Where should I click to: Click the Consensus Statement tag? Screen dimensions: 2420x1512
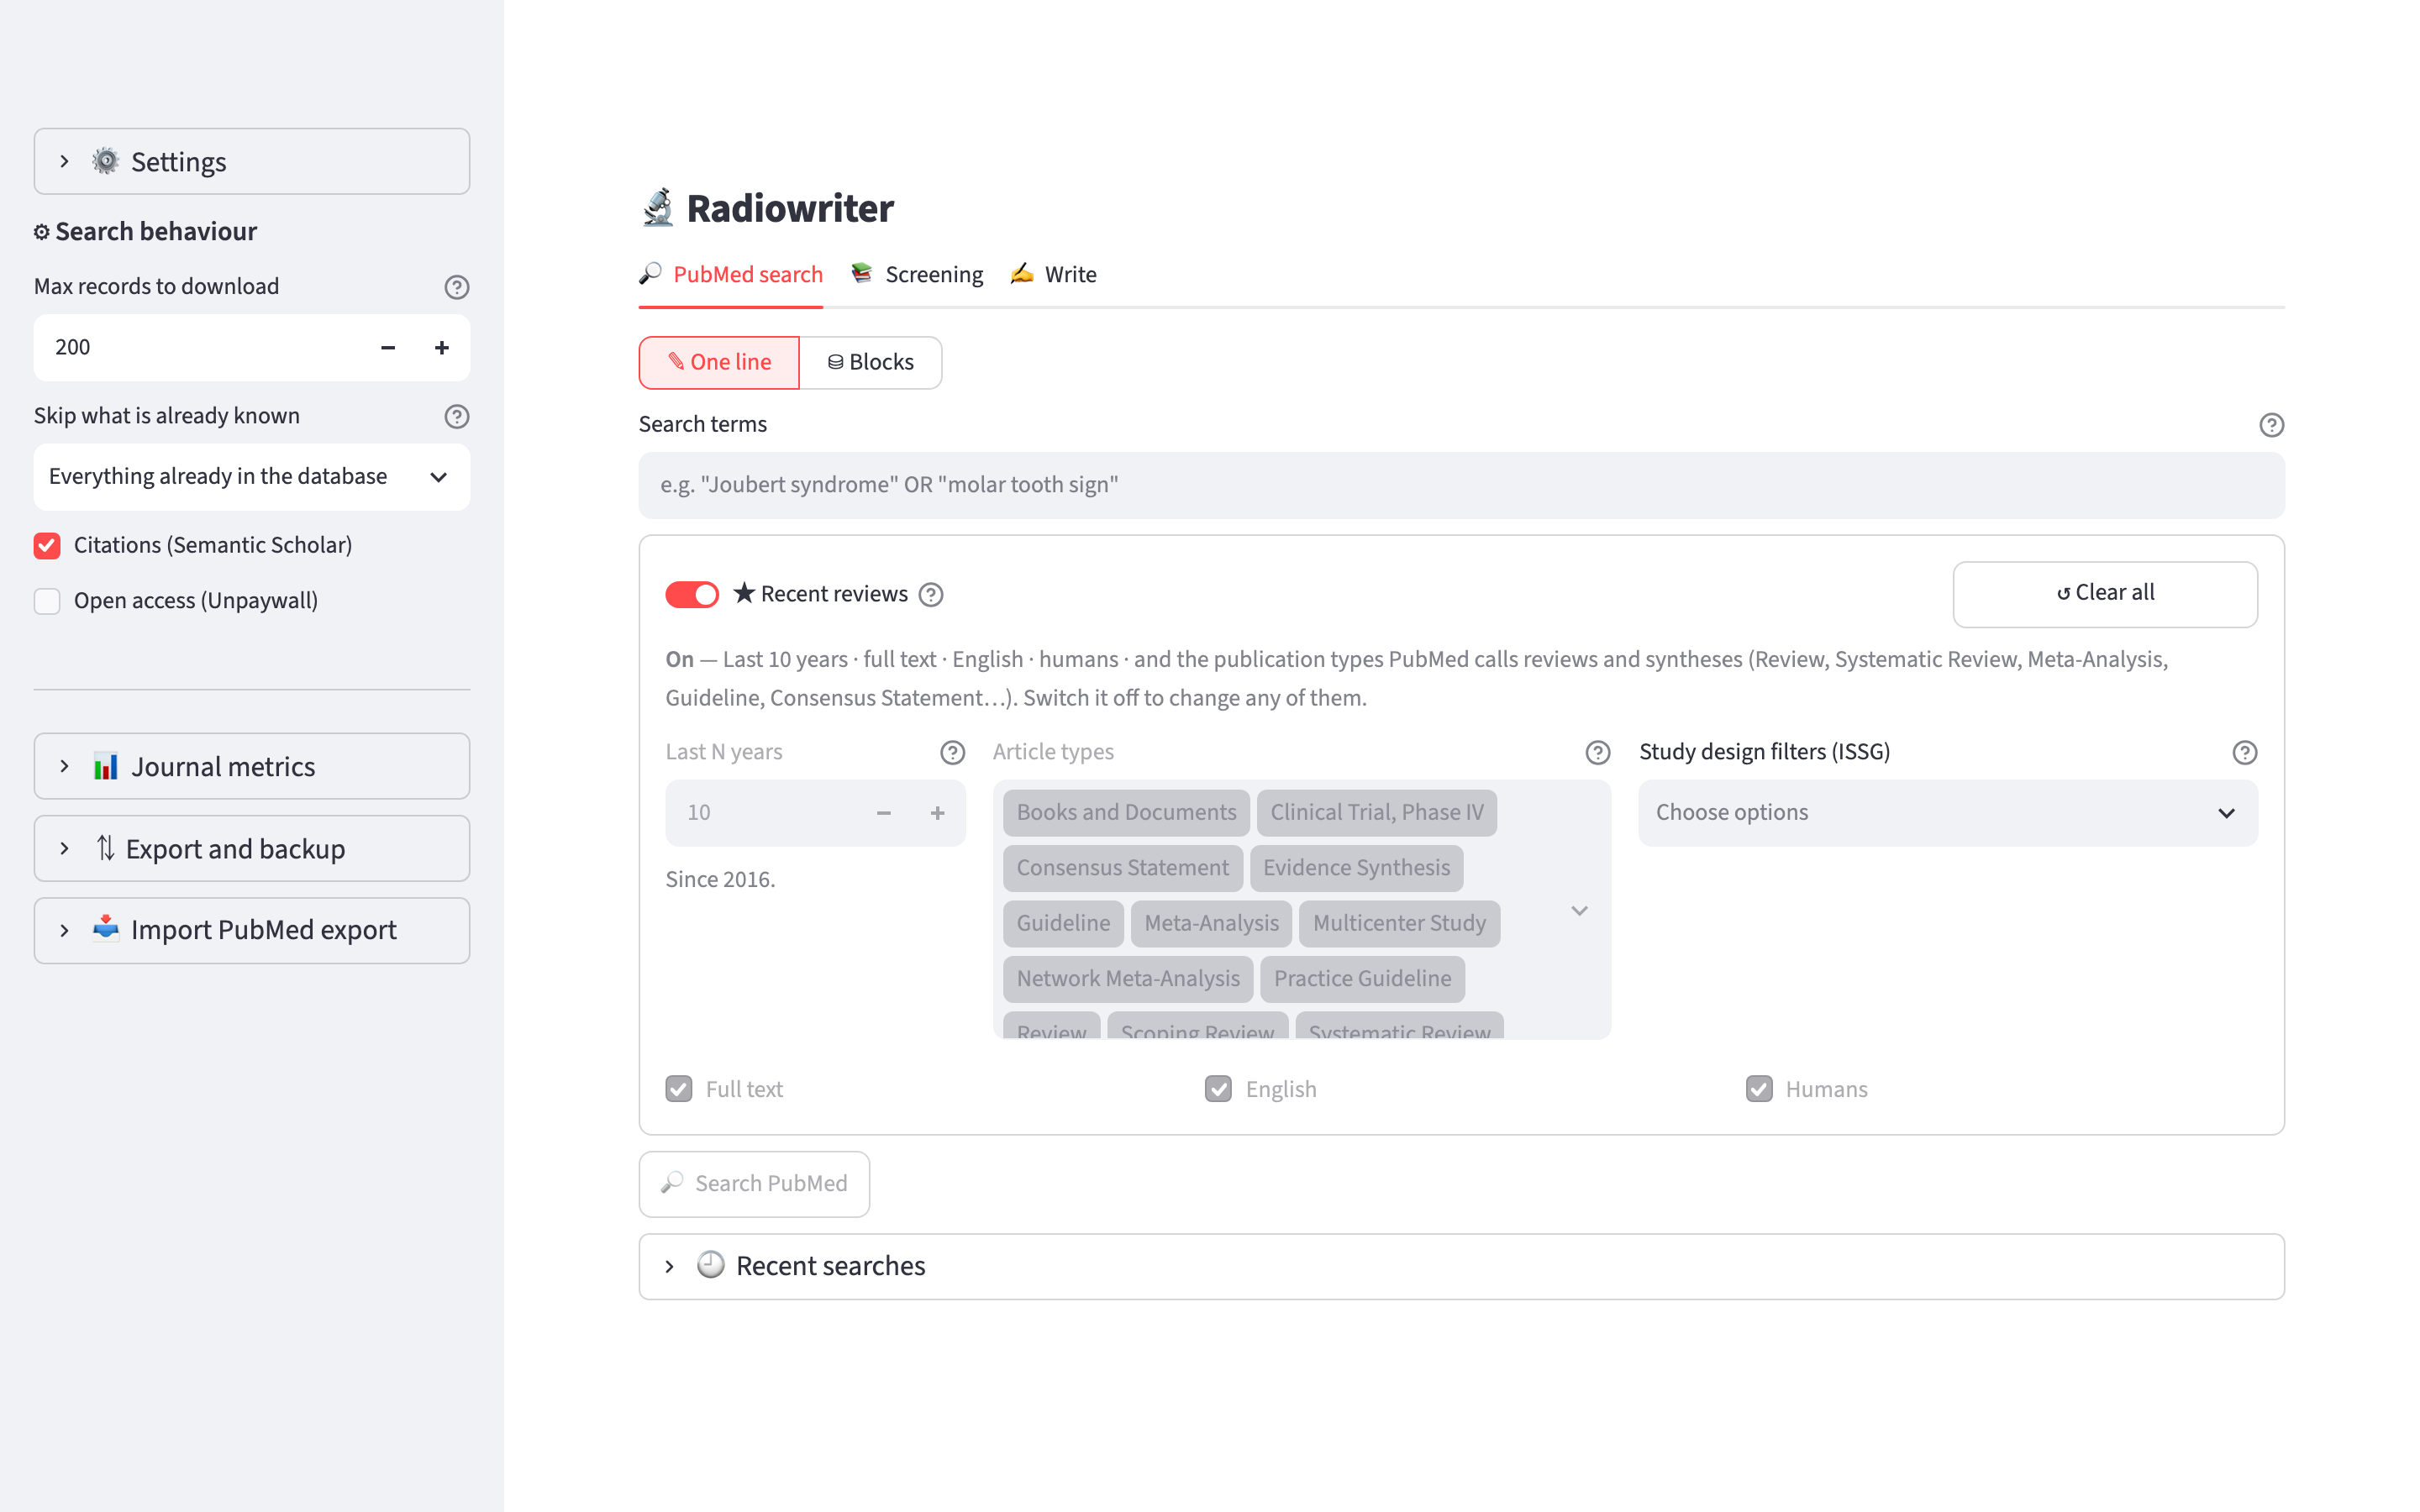coord(1122,868)
